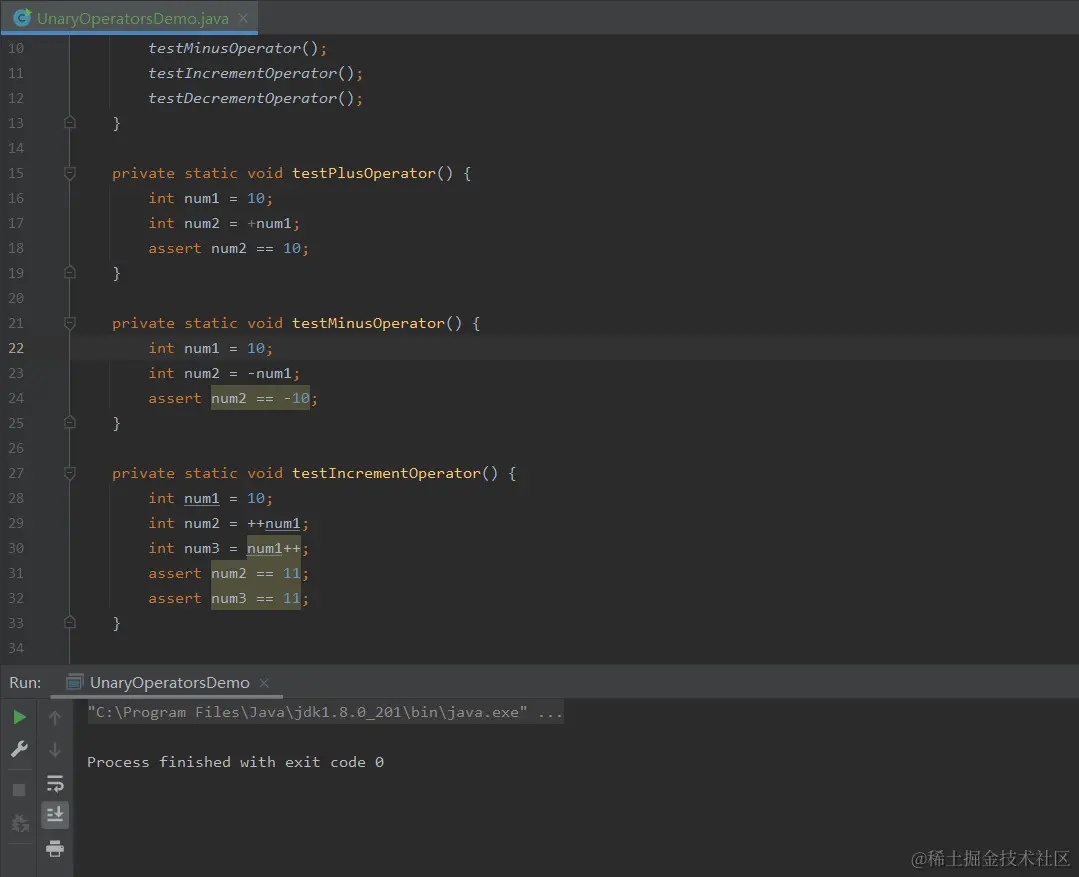Click 'int num2 = +num1;' on line 17
Image resolution: width=1079 pixels, height=877 pixels.
click(x=224, y=223)
